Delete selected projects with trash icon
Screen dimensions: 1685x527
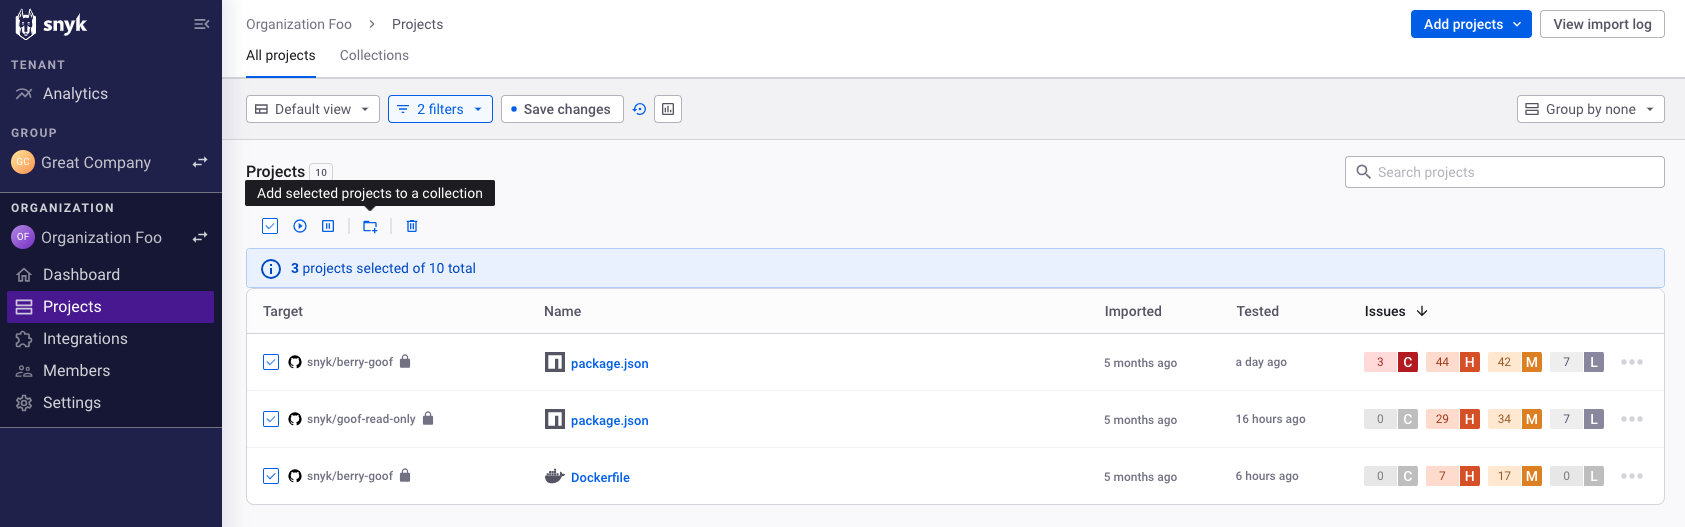tap(412, 226)
